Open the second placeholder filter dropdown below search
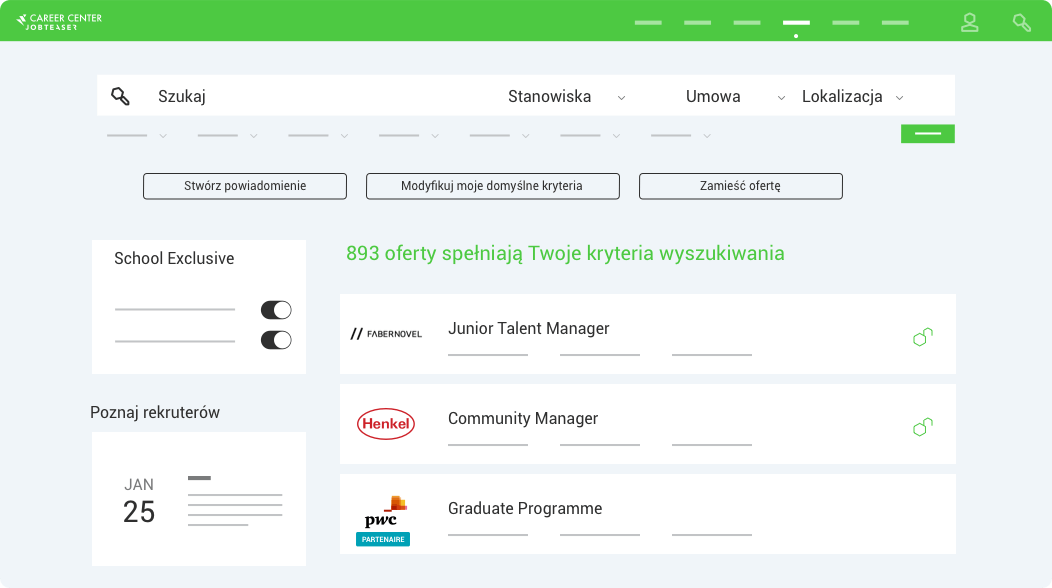 pyautogui.click(x=227, y=136)
